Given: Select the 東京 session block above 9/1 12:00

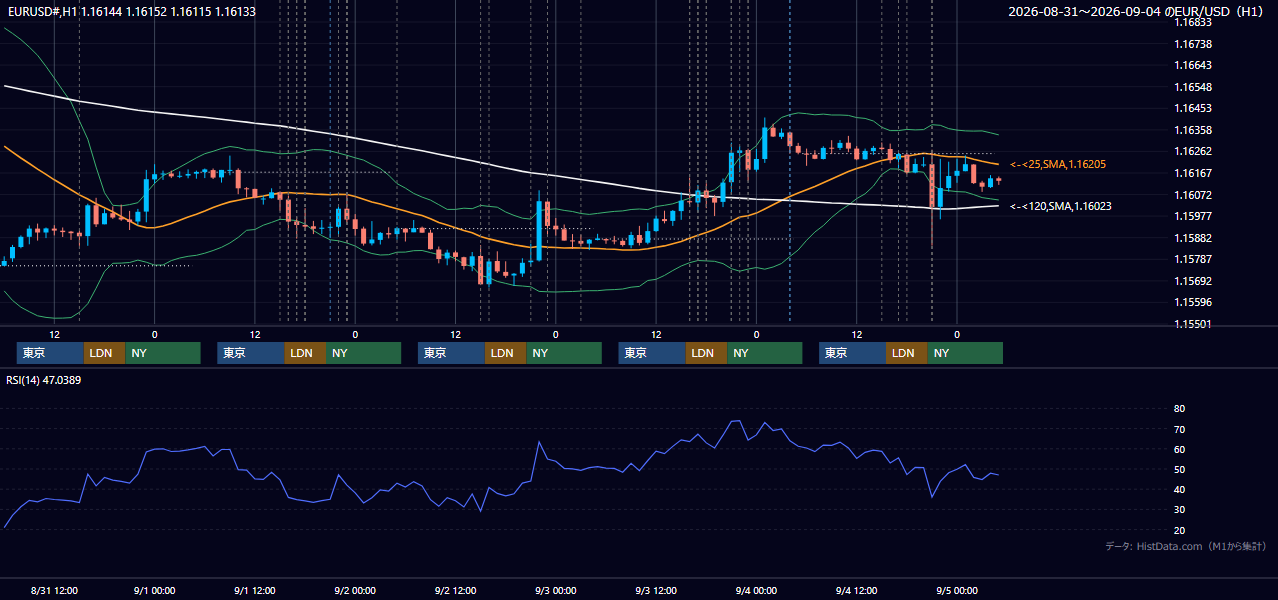Looking at the screenshot, I should (x=251, y=353).
